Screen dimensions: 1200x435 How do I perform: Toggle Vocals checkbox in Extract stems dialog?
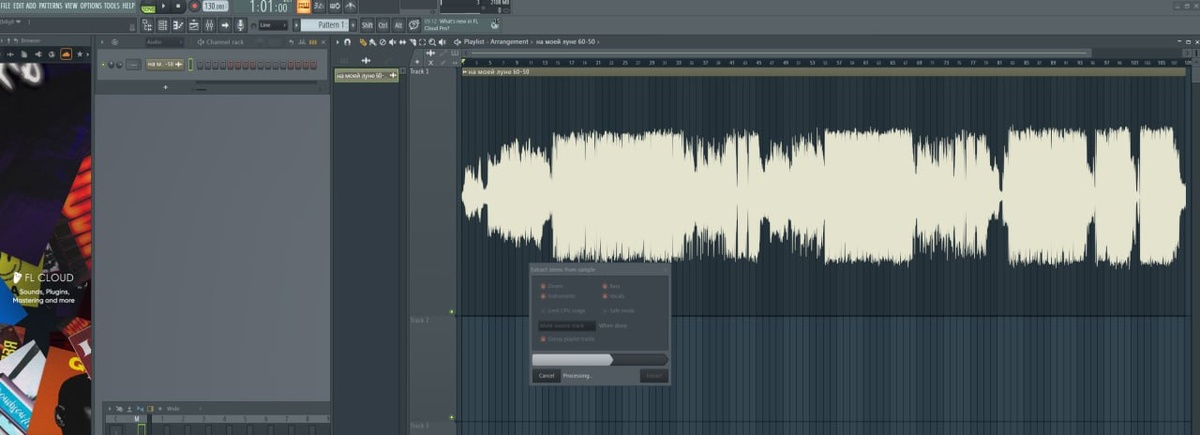coord(605,296)
